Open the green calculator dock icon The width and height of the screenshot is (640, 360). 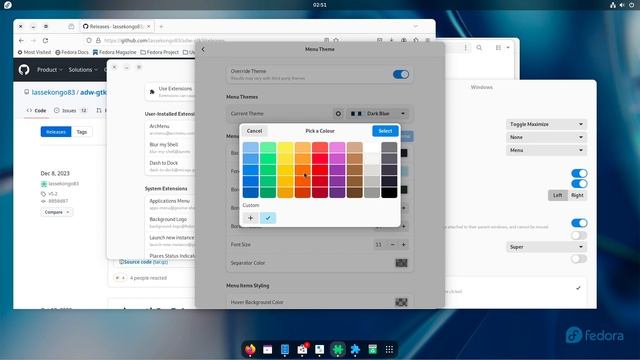click(x=372, y=349)
